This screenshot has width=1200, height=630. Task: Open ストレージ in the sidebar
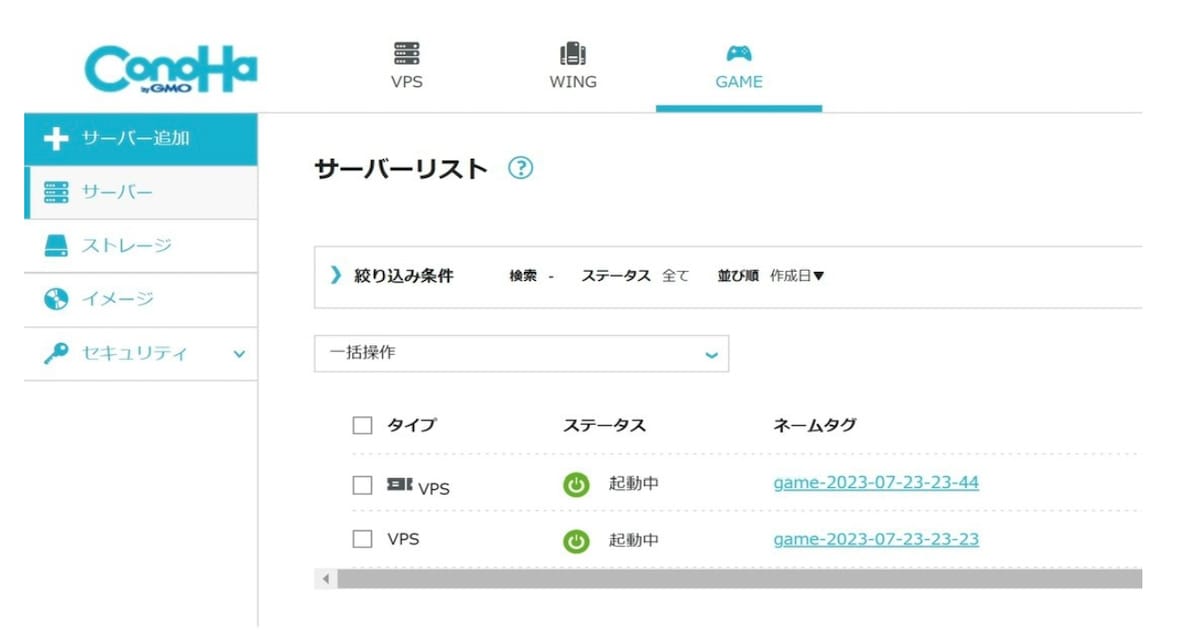coord(140,246)
